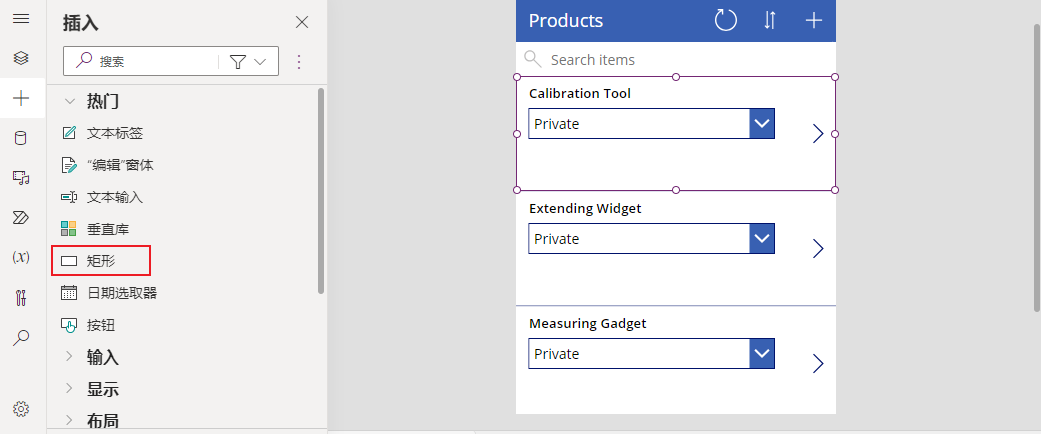
Task: Click the refresh icon in Products header
Action: [x=726, y=20]
